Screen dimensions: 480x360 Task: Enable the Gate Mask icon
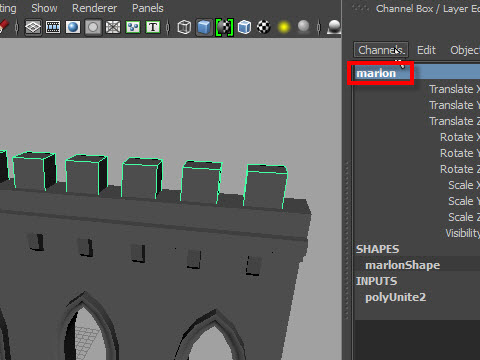point(93,27)
